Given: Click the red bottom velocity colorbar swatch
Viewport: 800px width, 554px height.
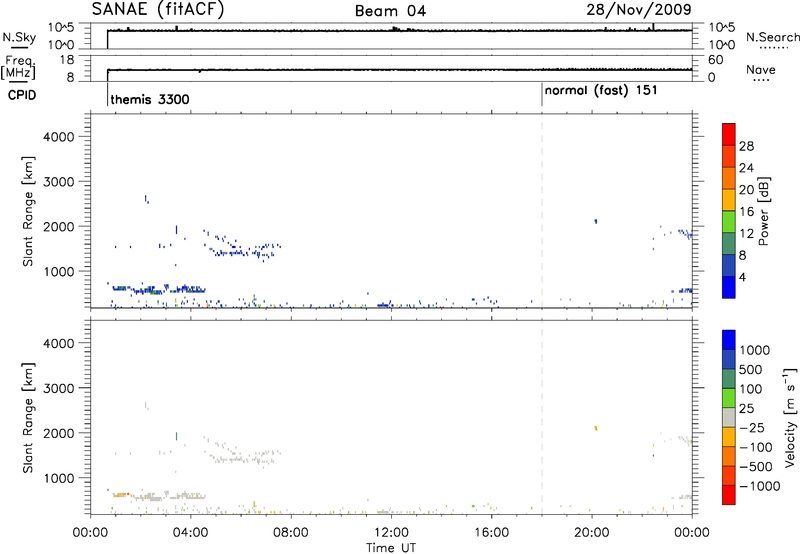Looking at the screenshot, I should pos(729,495).
